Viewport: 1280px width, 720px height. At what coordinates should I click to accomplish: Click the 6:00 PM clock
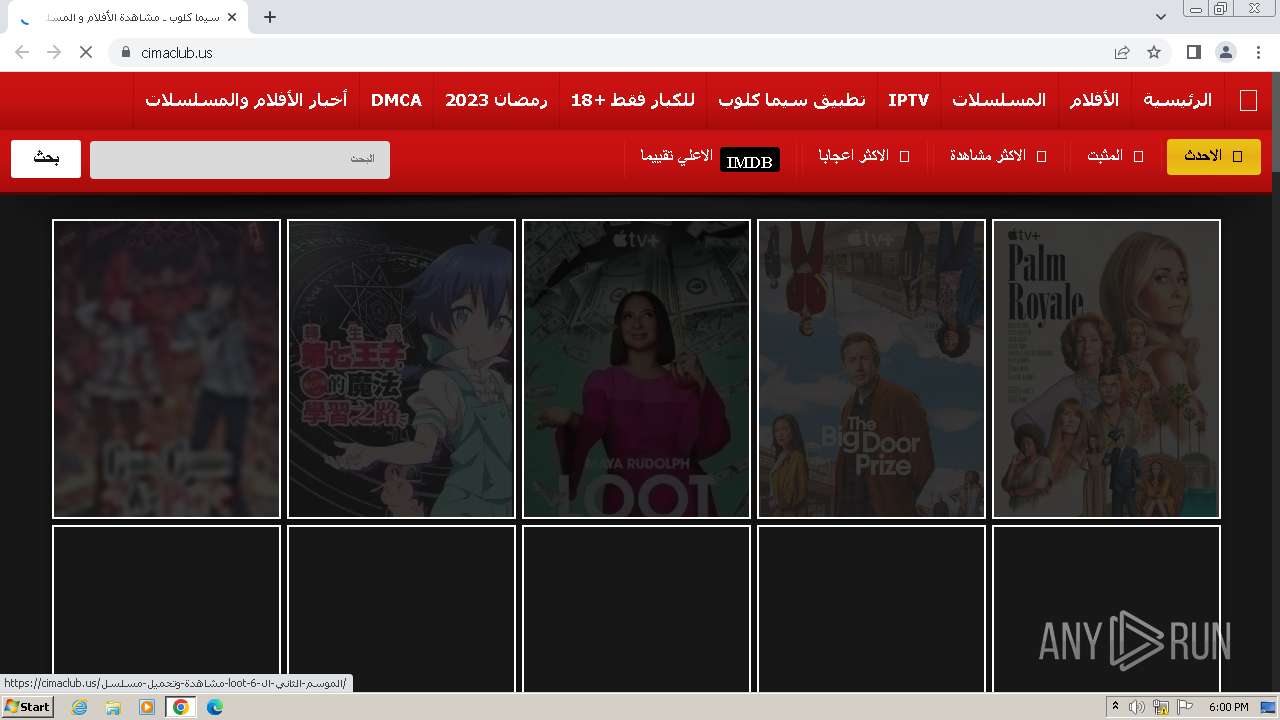tap(1228, 707)
